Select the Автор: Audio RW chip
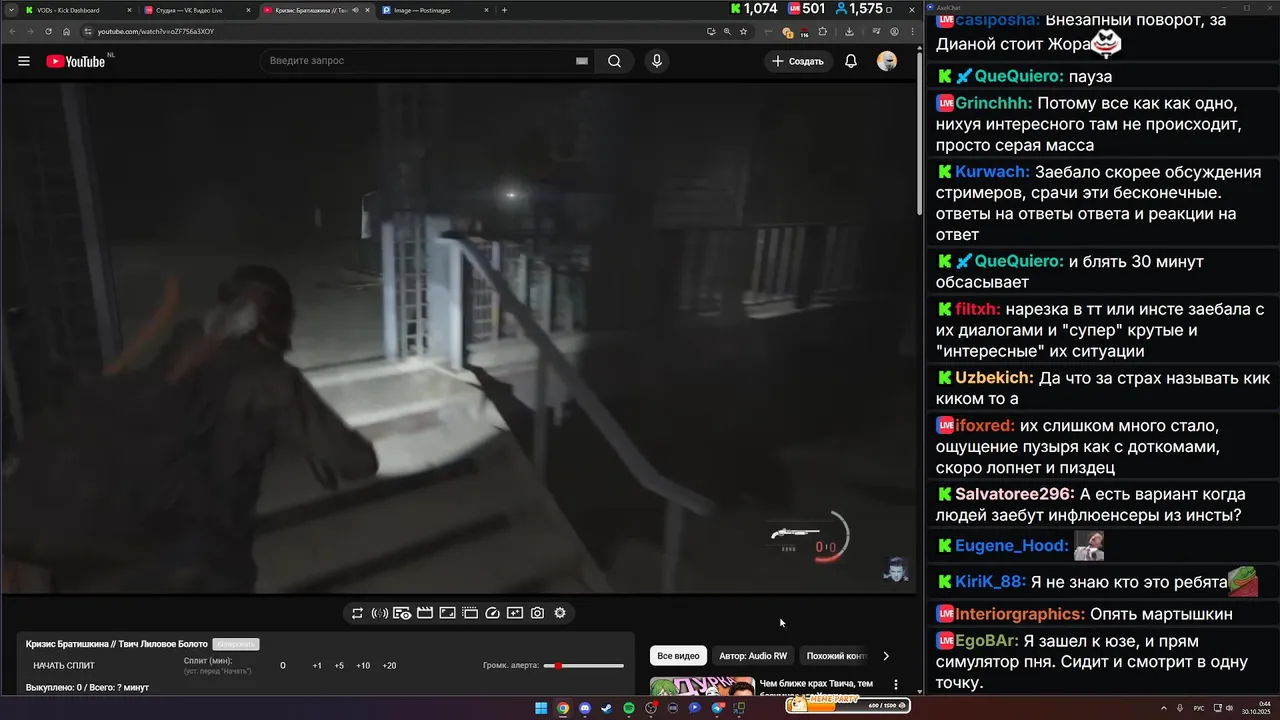Image resolution: width=1280 pixels, height=720 pixels. (x=753, y=656)
